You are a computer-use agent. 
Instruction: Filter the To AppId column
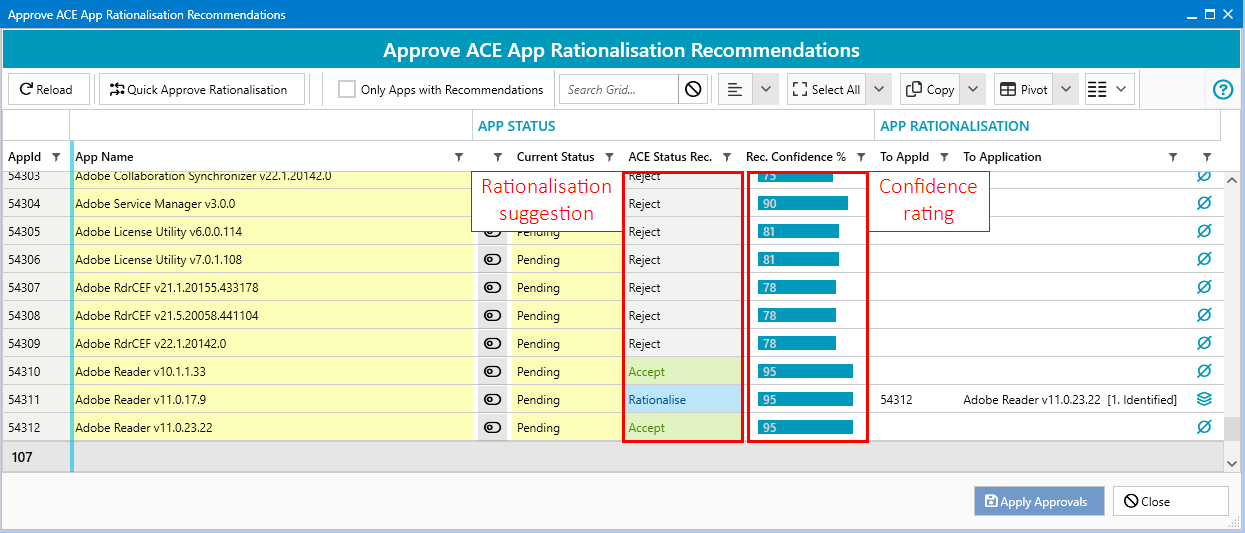944,157
